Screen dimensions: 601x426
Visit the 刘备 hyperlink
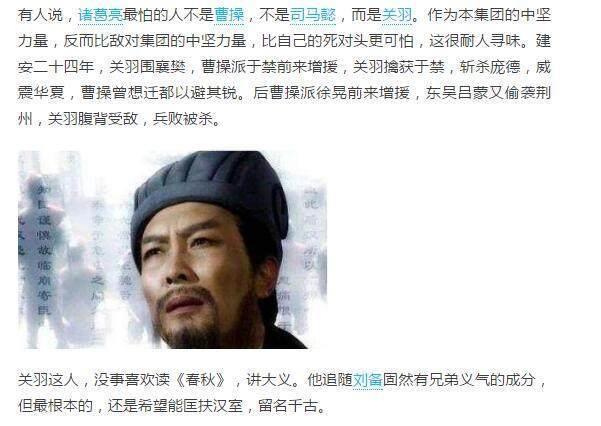[x=367, y=380]
